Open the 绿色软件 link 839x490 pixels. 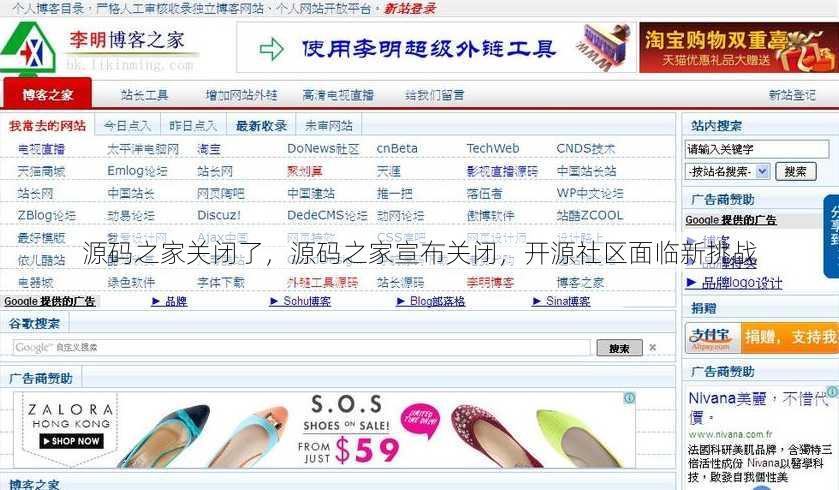(131, 282)
